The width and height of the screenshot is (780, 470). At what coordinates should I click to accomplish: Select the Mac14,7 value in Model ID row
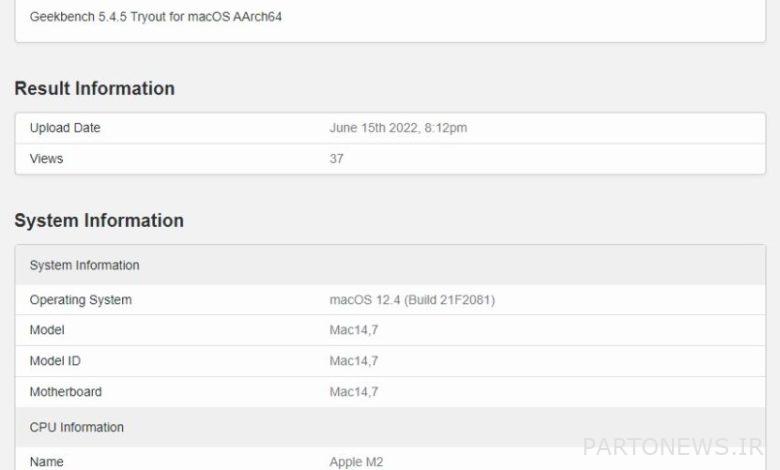point(354,361)
